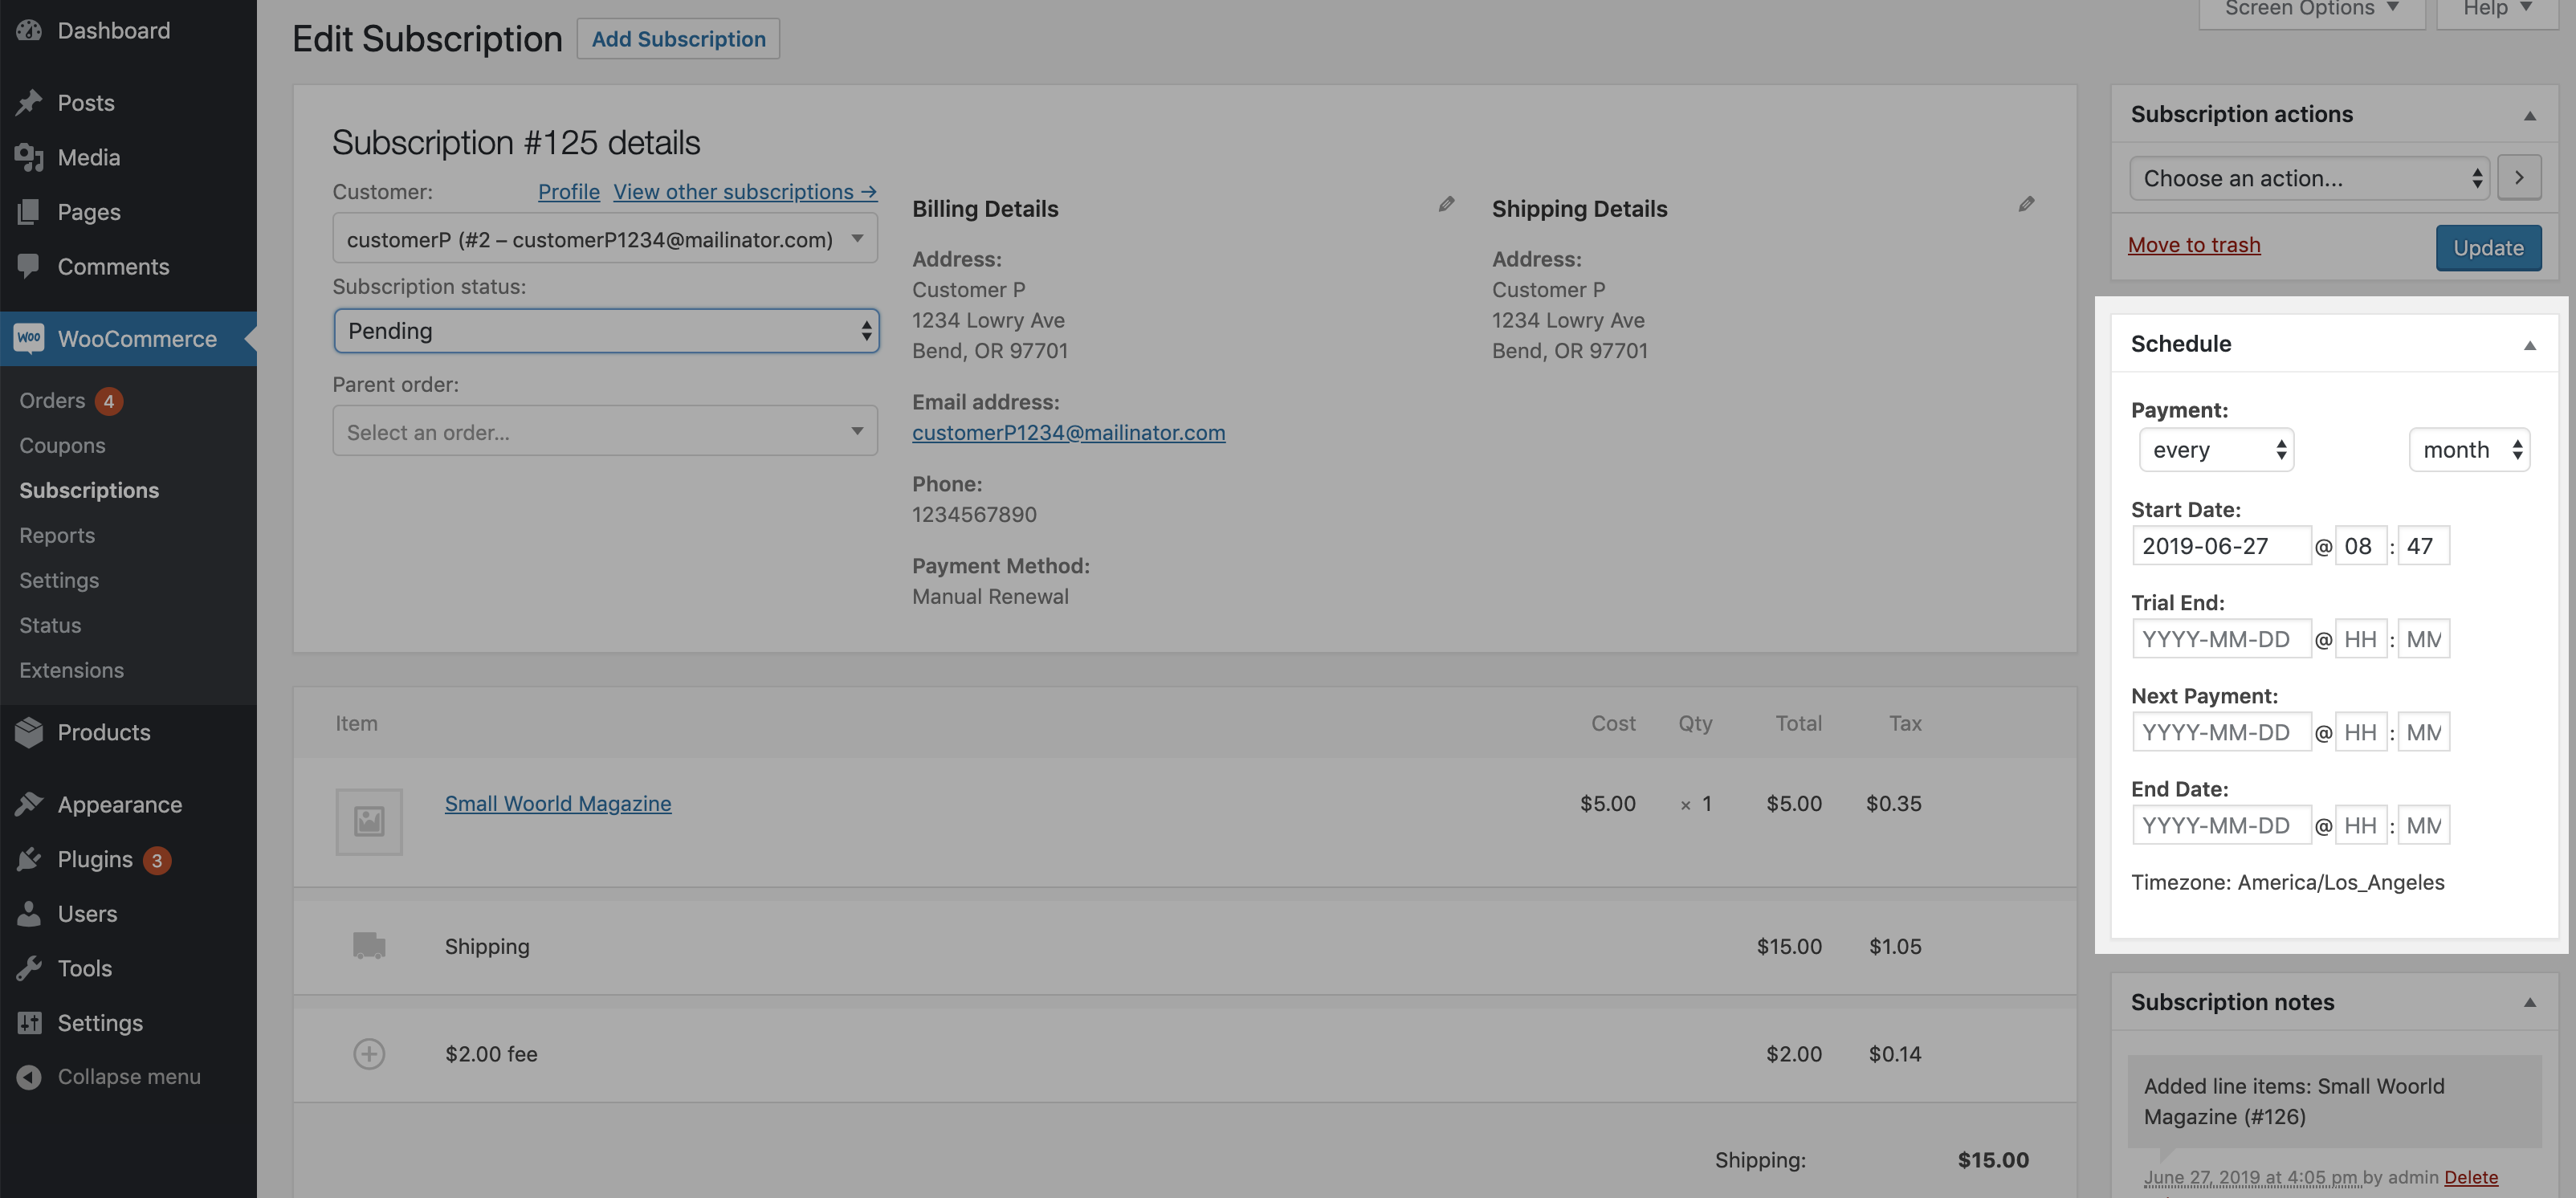Collapse the Schedule panel

click(2530, 345)
